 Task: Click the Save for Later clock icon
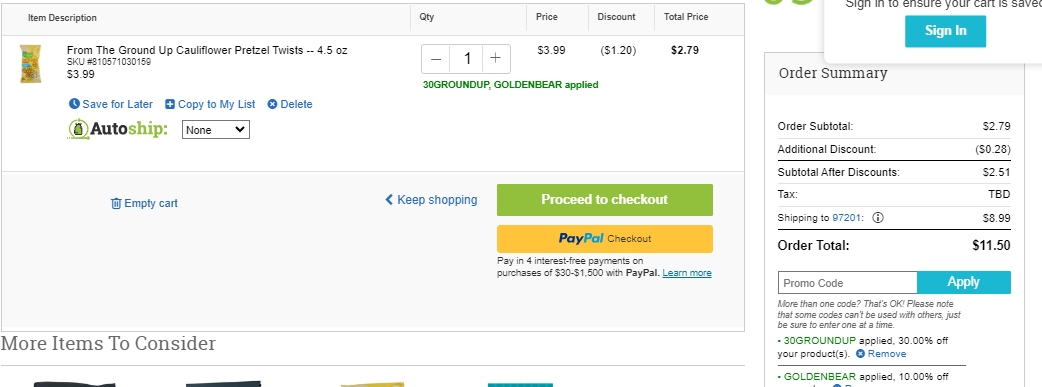click(x=74, y=104)
